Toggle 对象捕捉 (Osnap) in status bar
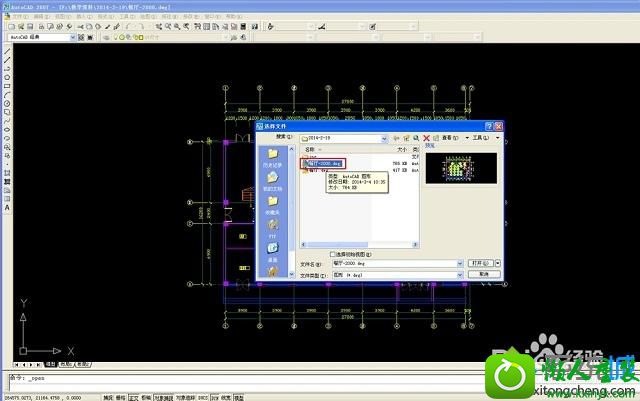Image resolution: width=640 pixels, height=401 pixels. (x=164, y=397)
